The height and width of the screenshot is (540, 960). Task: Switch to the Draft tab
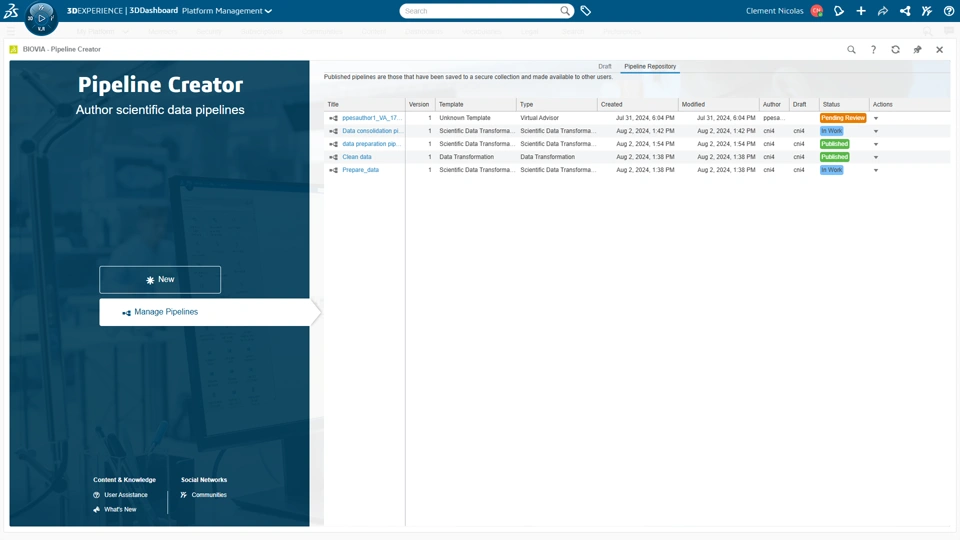coord(605,66)
